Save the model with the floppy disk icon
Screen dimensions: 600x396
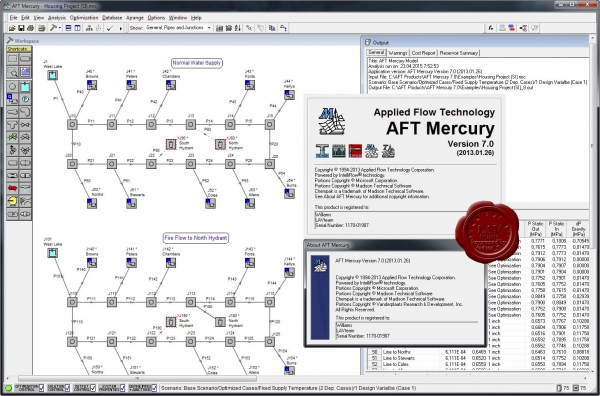(x=21, y=28)
